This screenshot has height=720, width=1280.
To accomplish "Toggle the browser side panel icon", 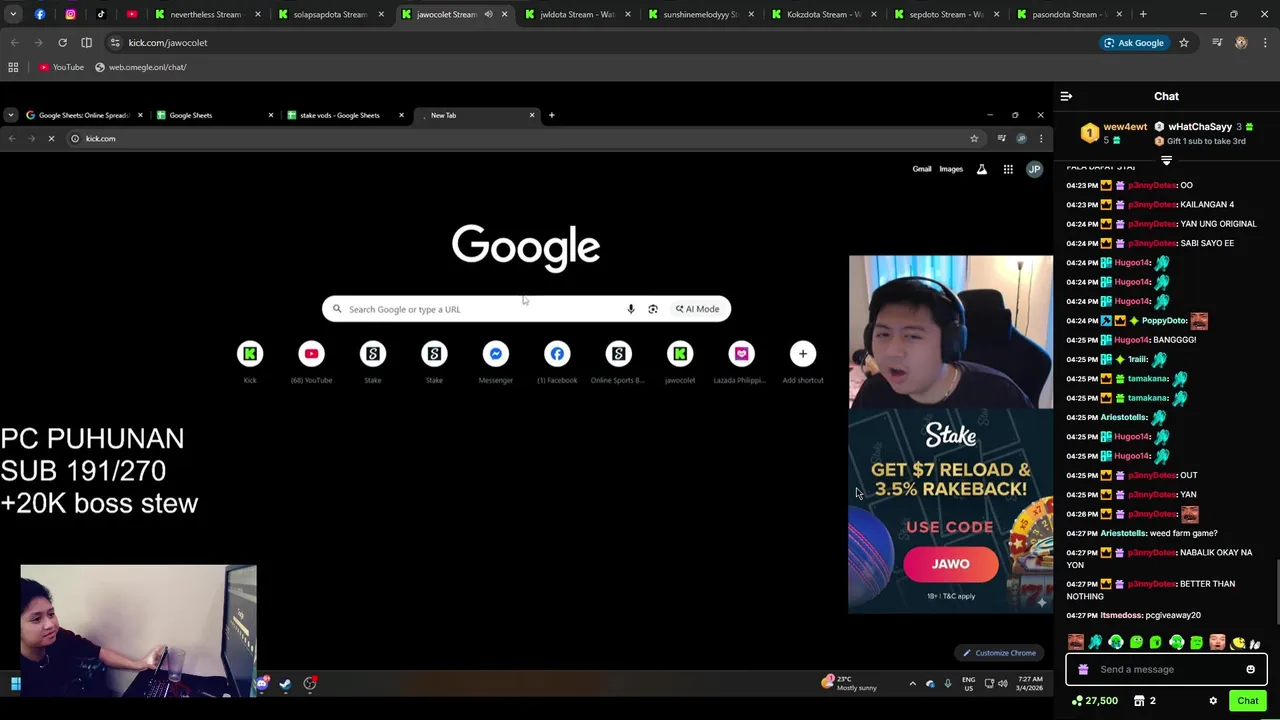I will [x=86, y=43].
